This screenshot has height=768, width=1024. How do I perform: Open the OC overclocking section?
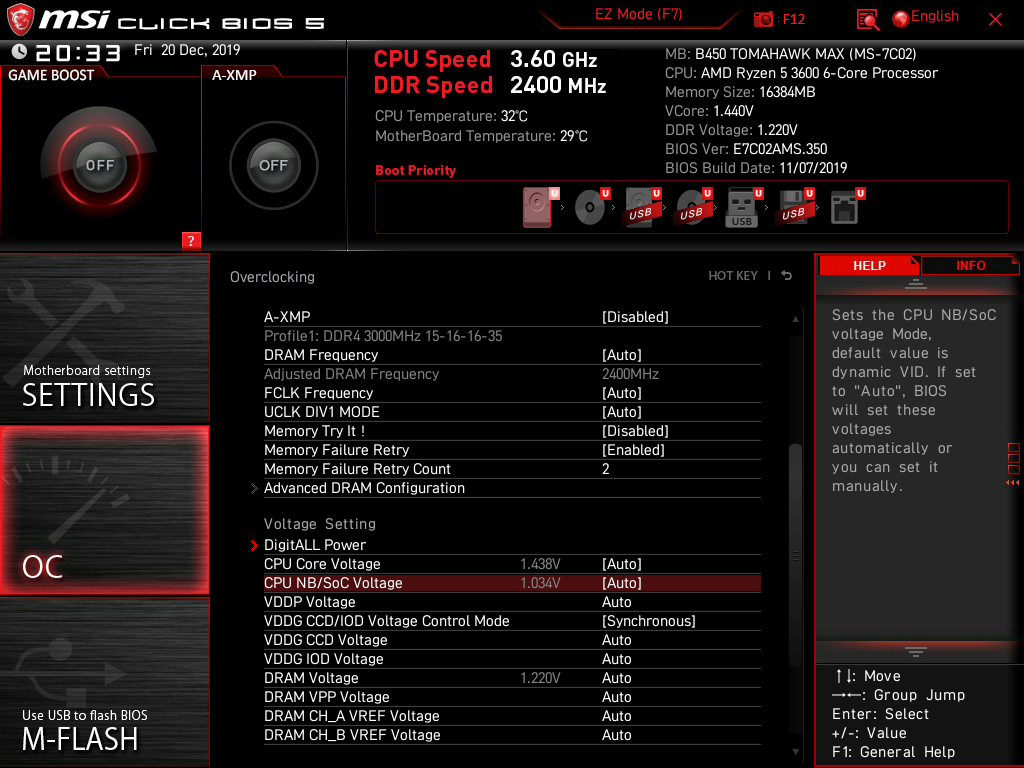click(x=104, y=510)
